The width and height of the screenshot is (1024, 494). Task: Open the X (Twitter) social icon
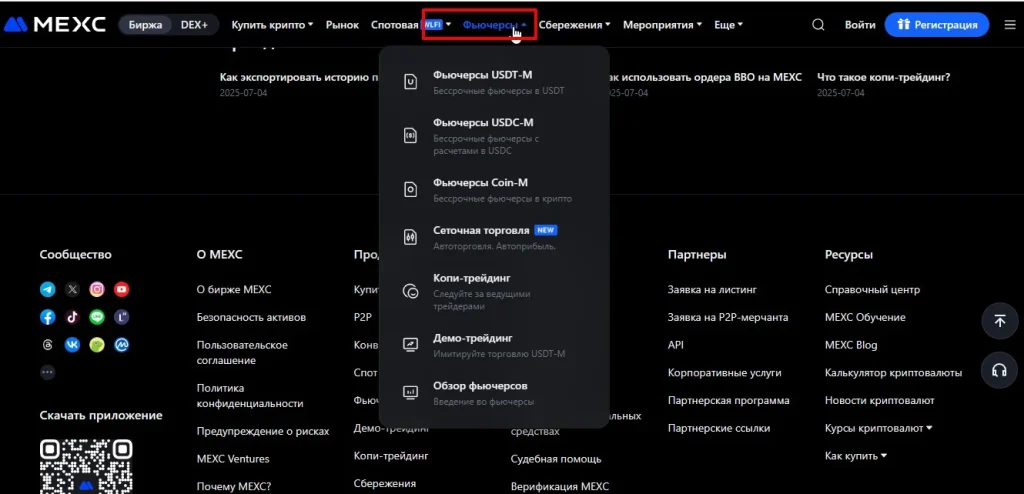pyautogui.click(x=72, y=289)
